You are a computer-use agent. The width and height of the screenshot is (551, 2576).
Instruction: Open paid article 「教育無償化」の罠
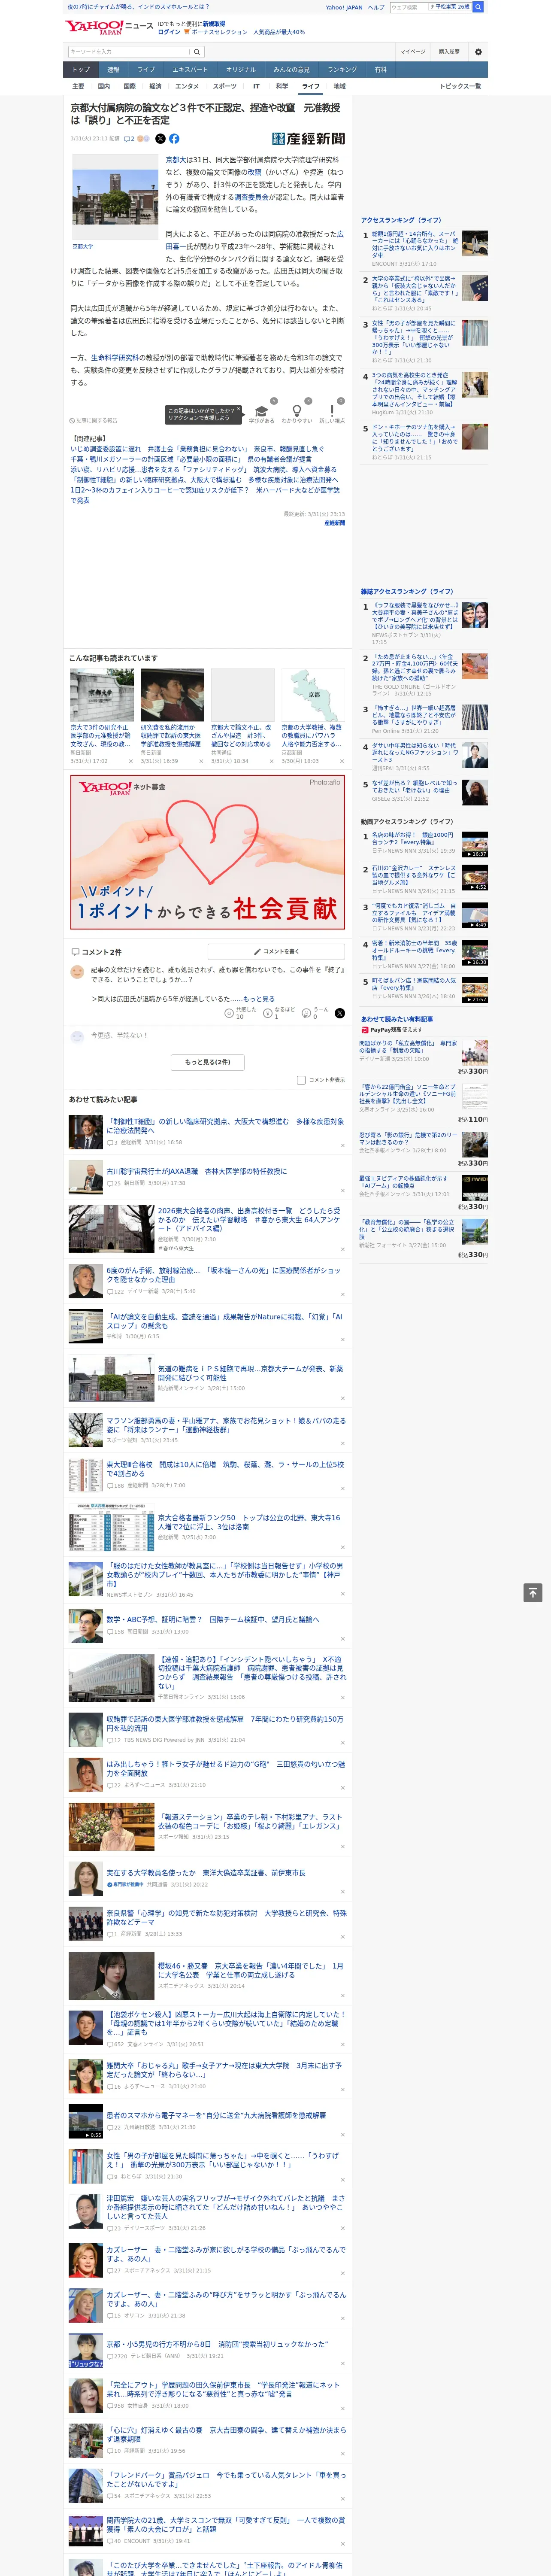tap(407, 1230)
